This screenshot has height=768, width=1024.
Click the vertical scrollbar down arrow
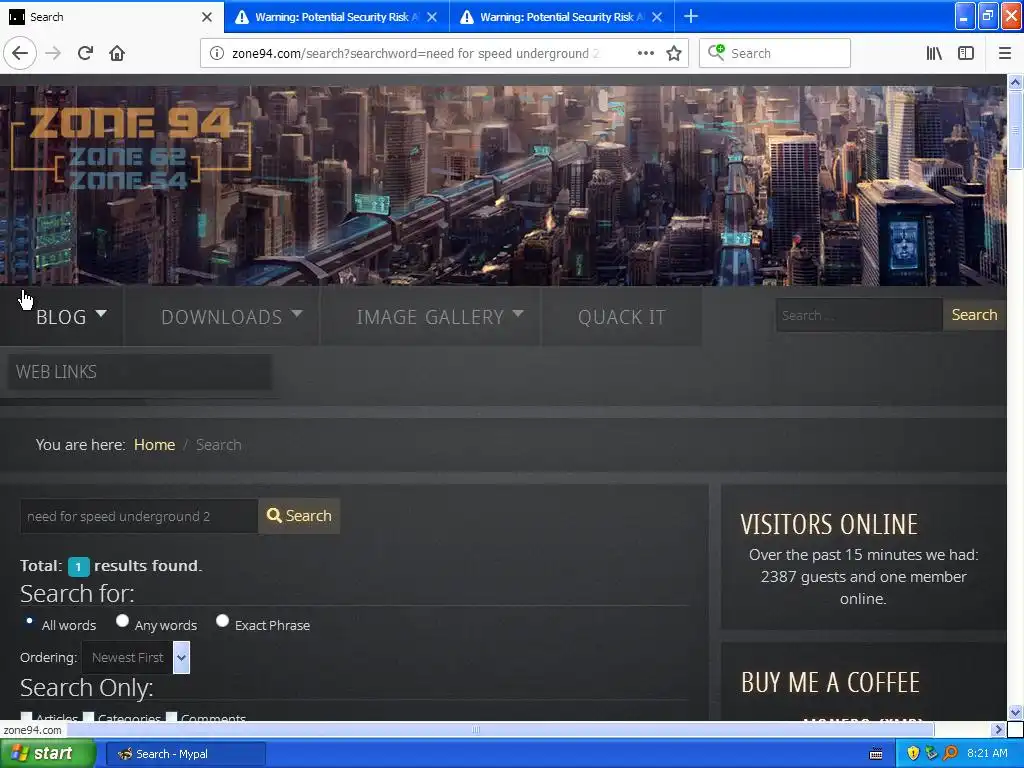(1015, 712)
